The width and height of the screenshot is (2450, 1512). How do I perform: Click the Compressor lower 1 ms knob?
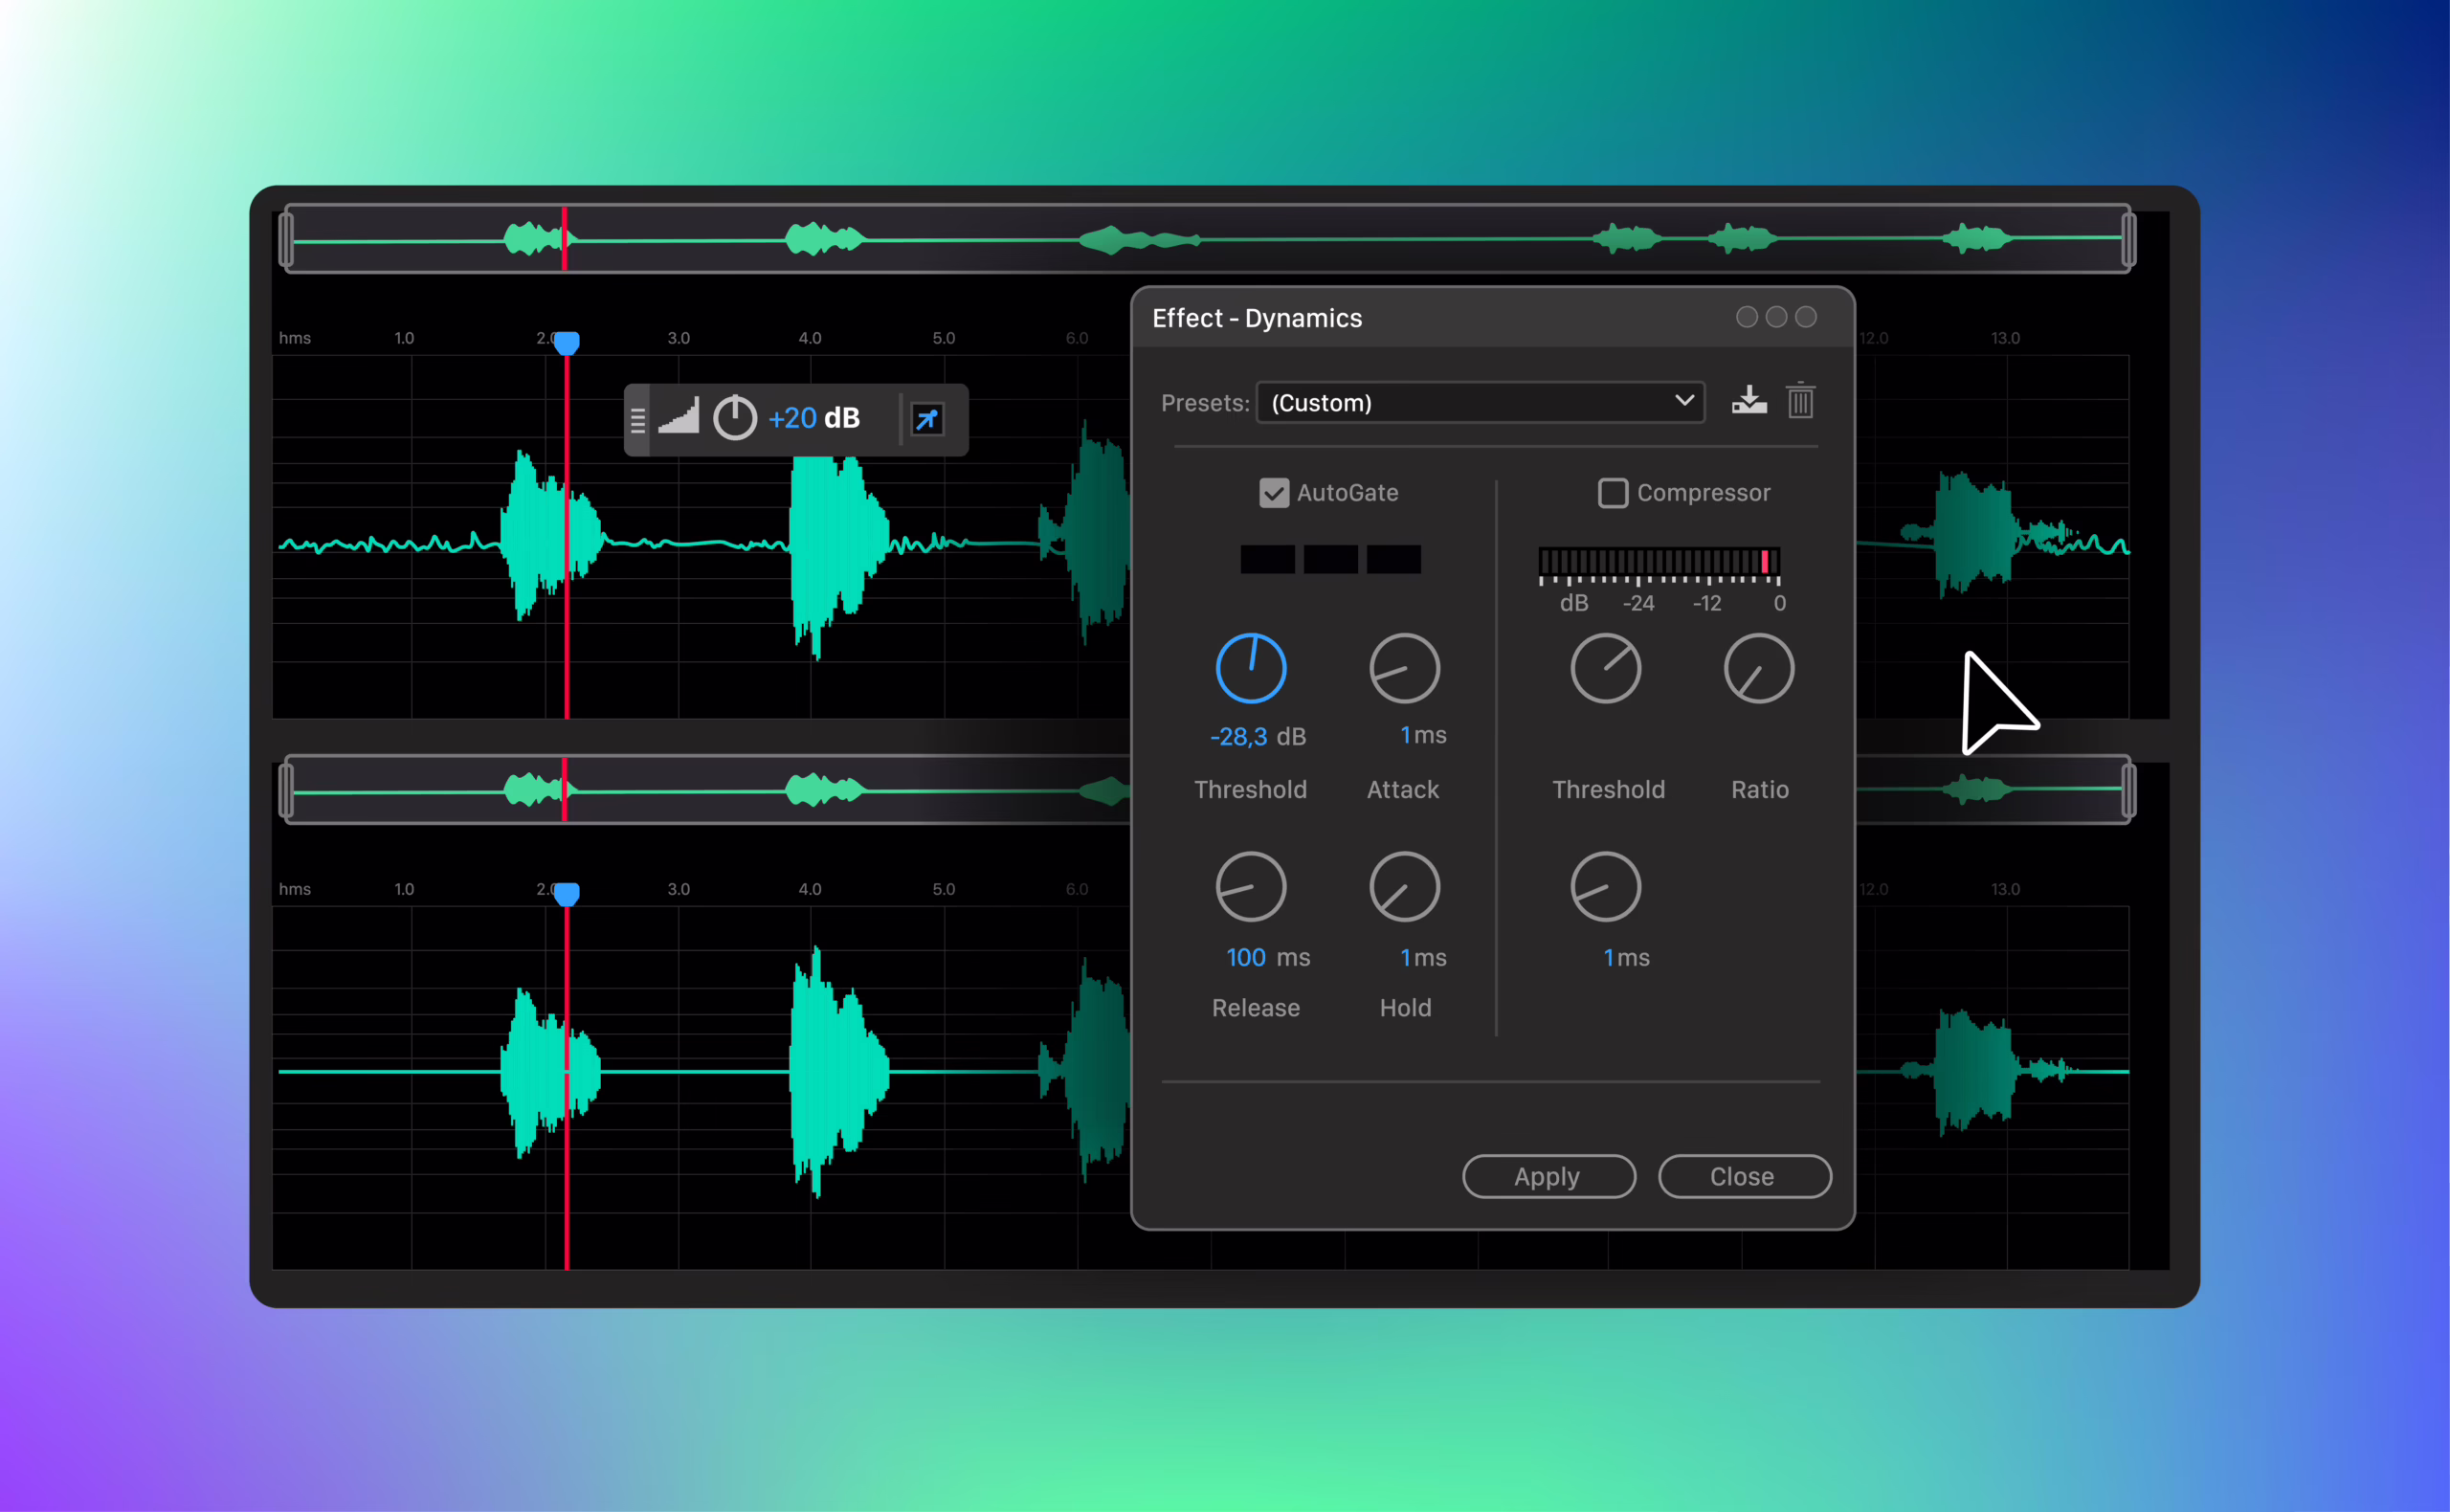pyautogui.click(x=1606, y=887)
